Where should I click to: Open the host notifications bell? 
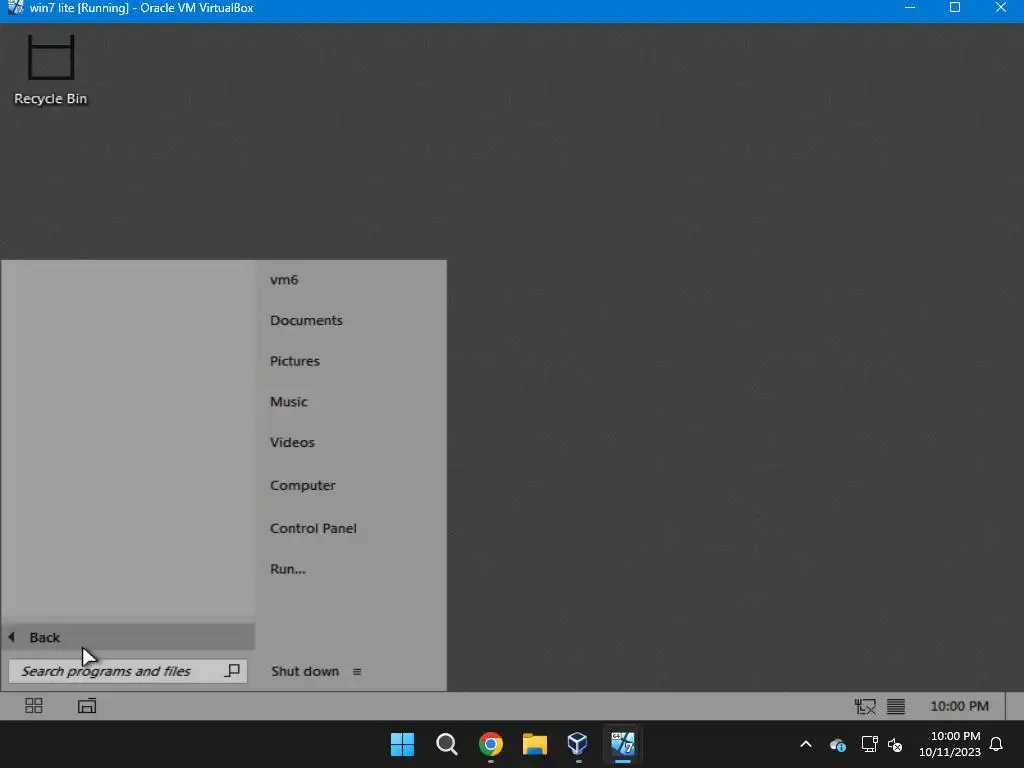[x=997, y=744]
